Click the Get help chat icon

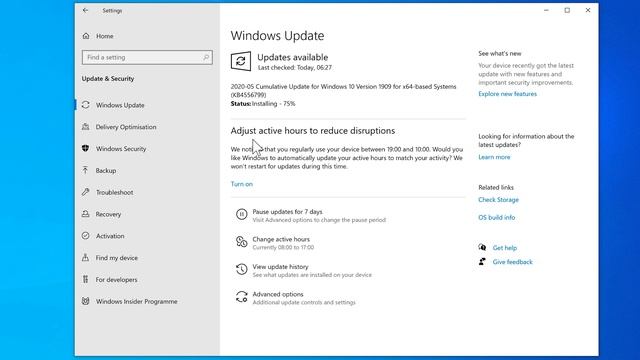tap(482, 247)
